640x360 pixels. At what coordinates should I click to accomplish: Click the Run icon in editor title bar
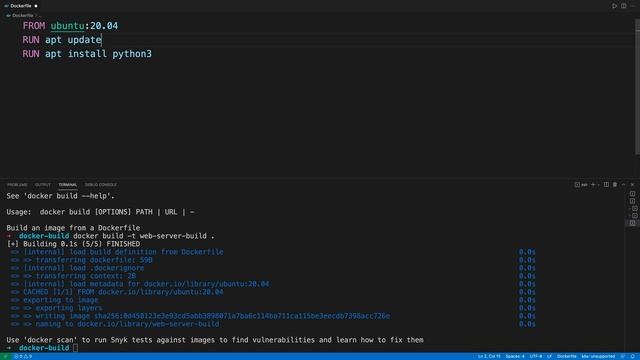pyautogui.click(x=614, y=6)
